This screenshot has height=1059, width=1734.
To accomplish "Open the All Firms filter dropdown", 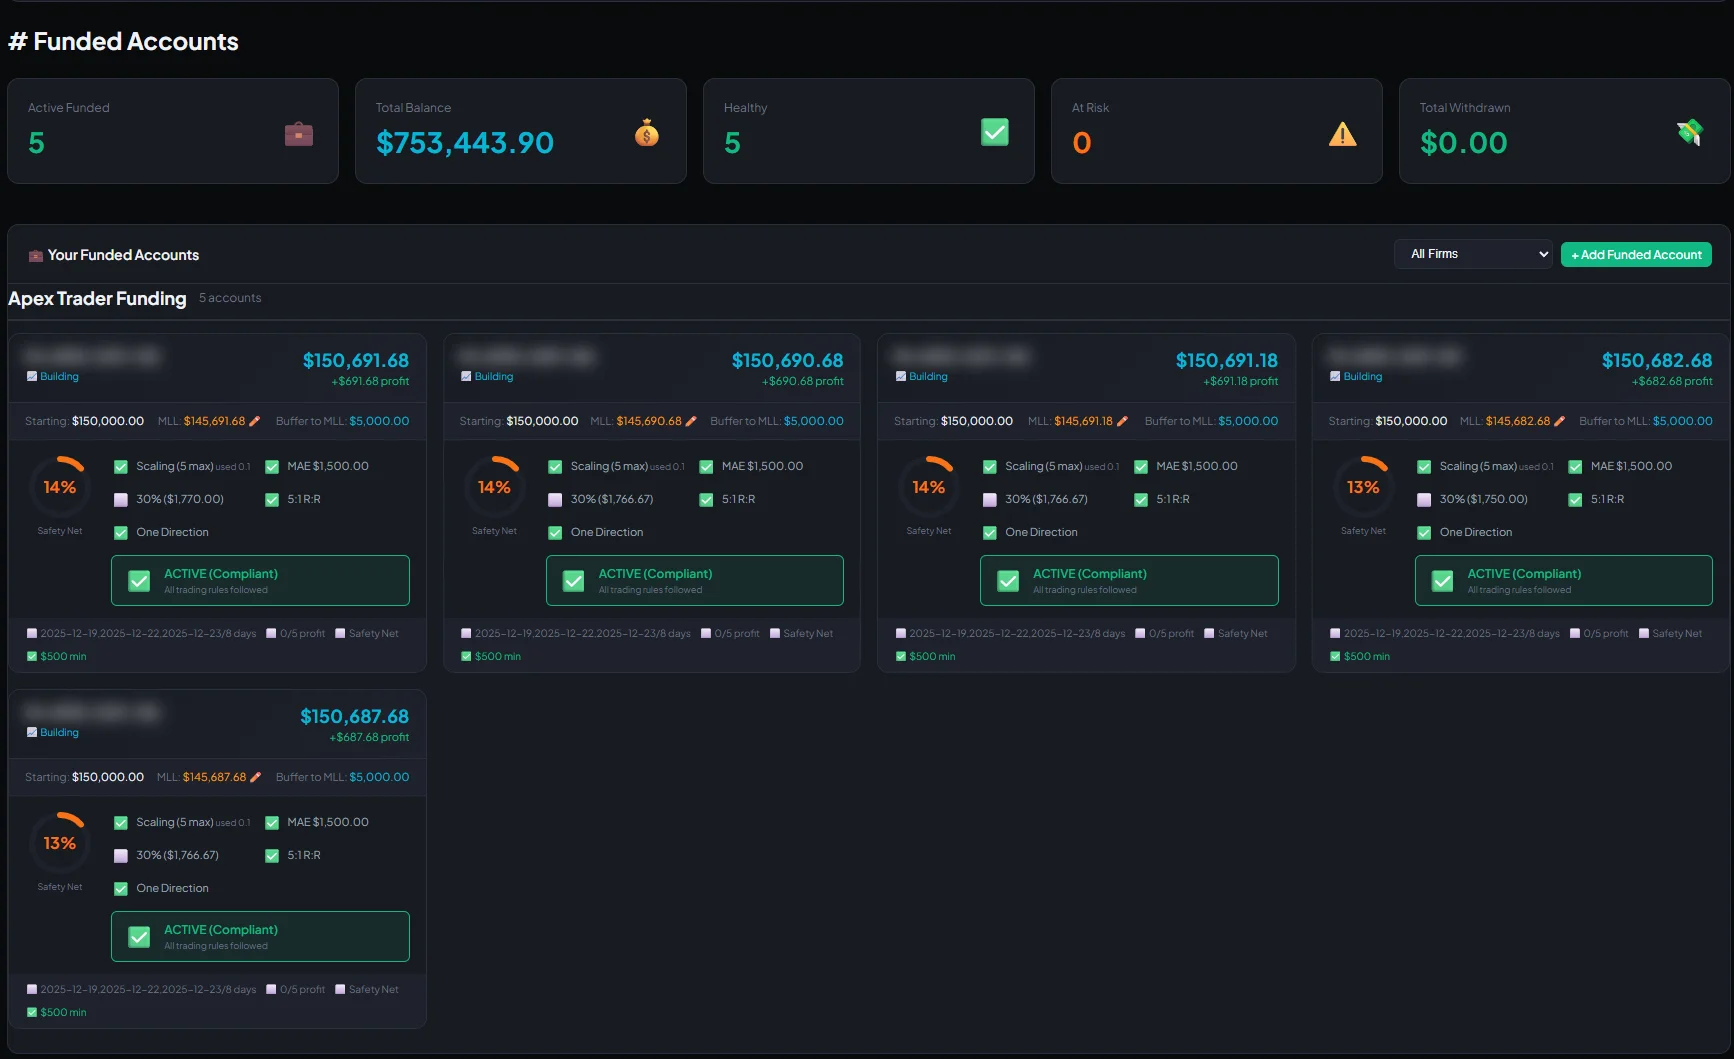I will 1472,253.
